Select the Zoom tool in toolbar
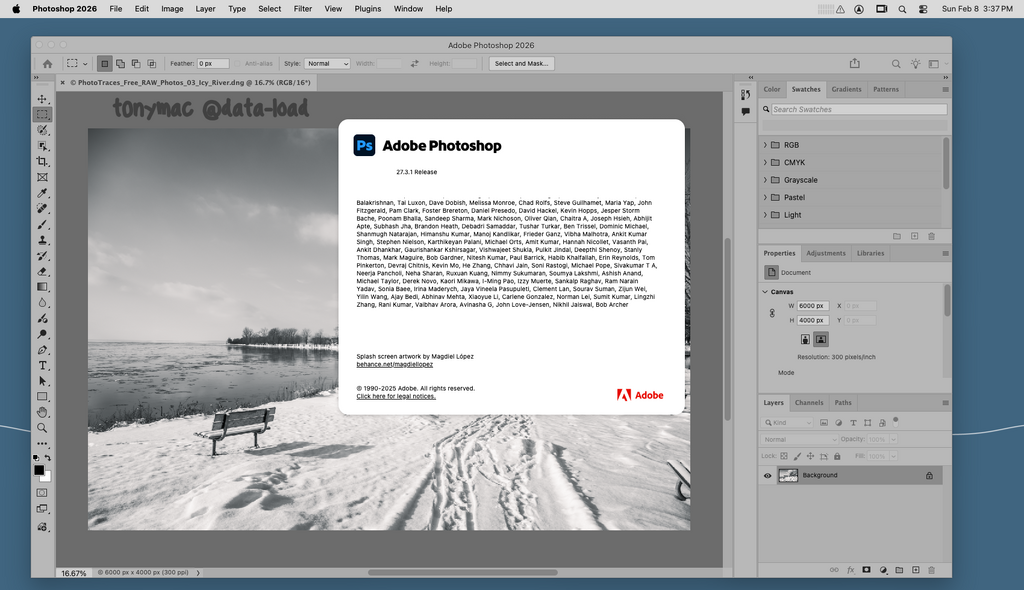The image size is (1024, 590). click(42, 428)
